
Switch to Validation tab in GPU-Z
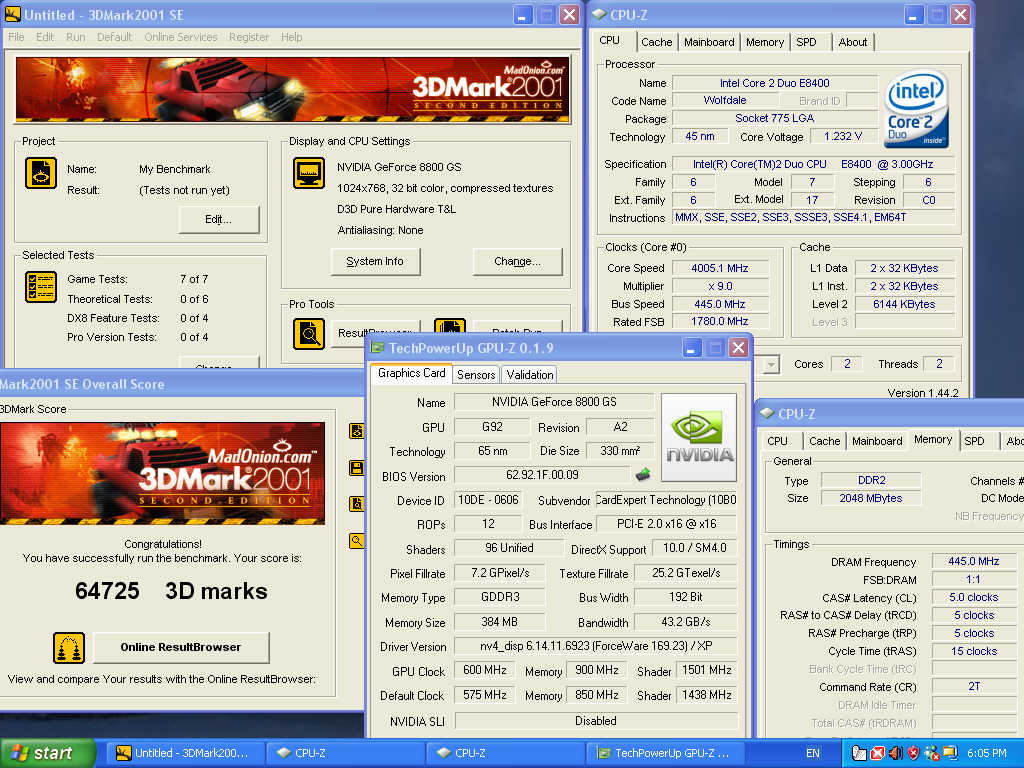pos(530,375)
